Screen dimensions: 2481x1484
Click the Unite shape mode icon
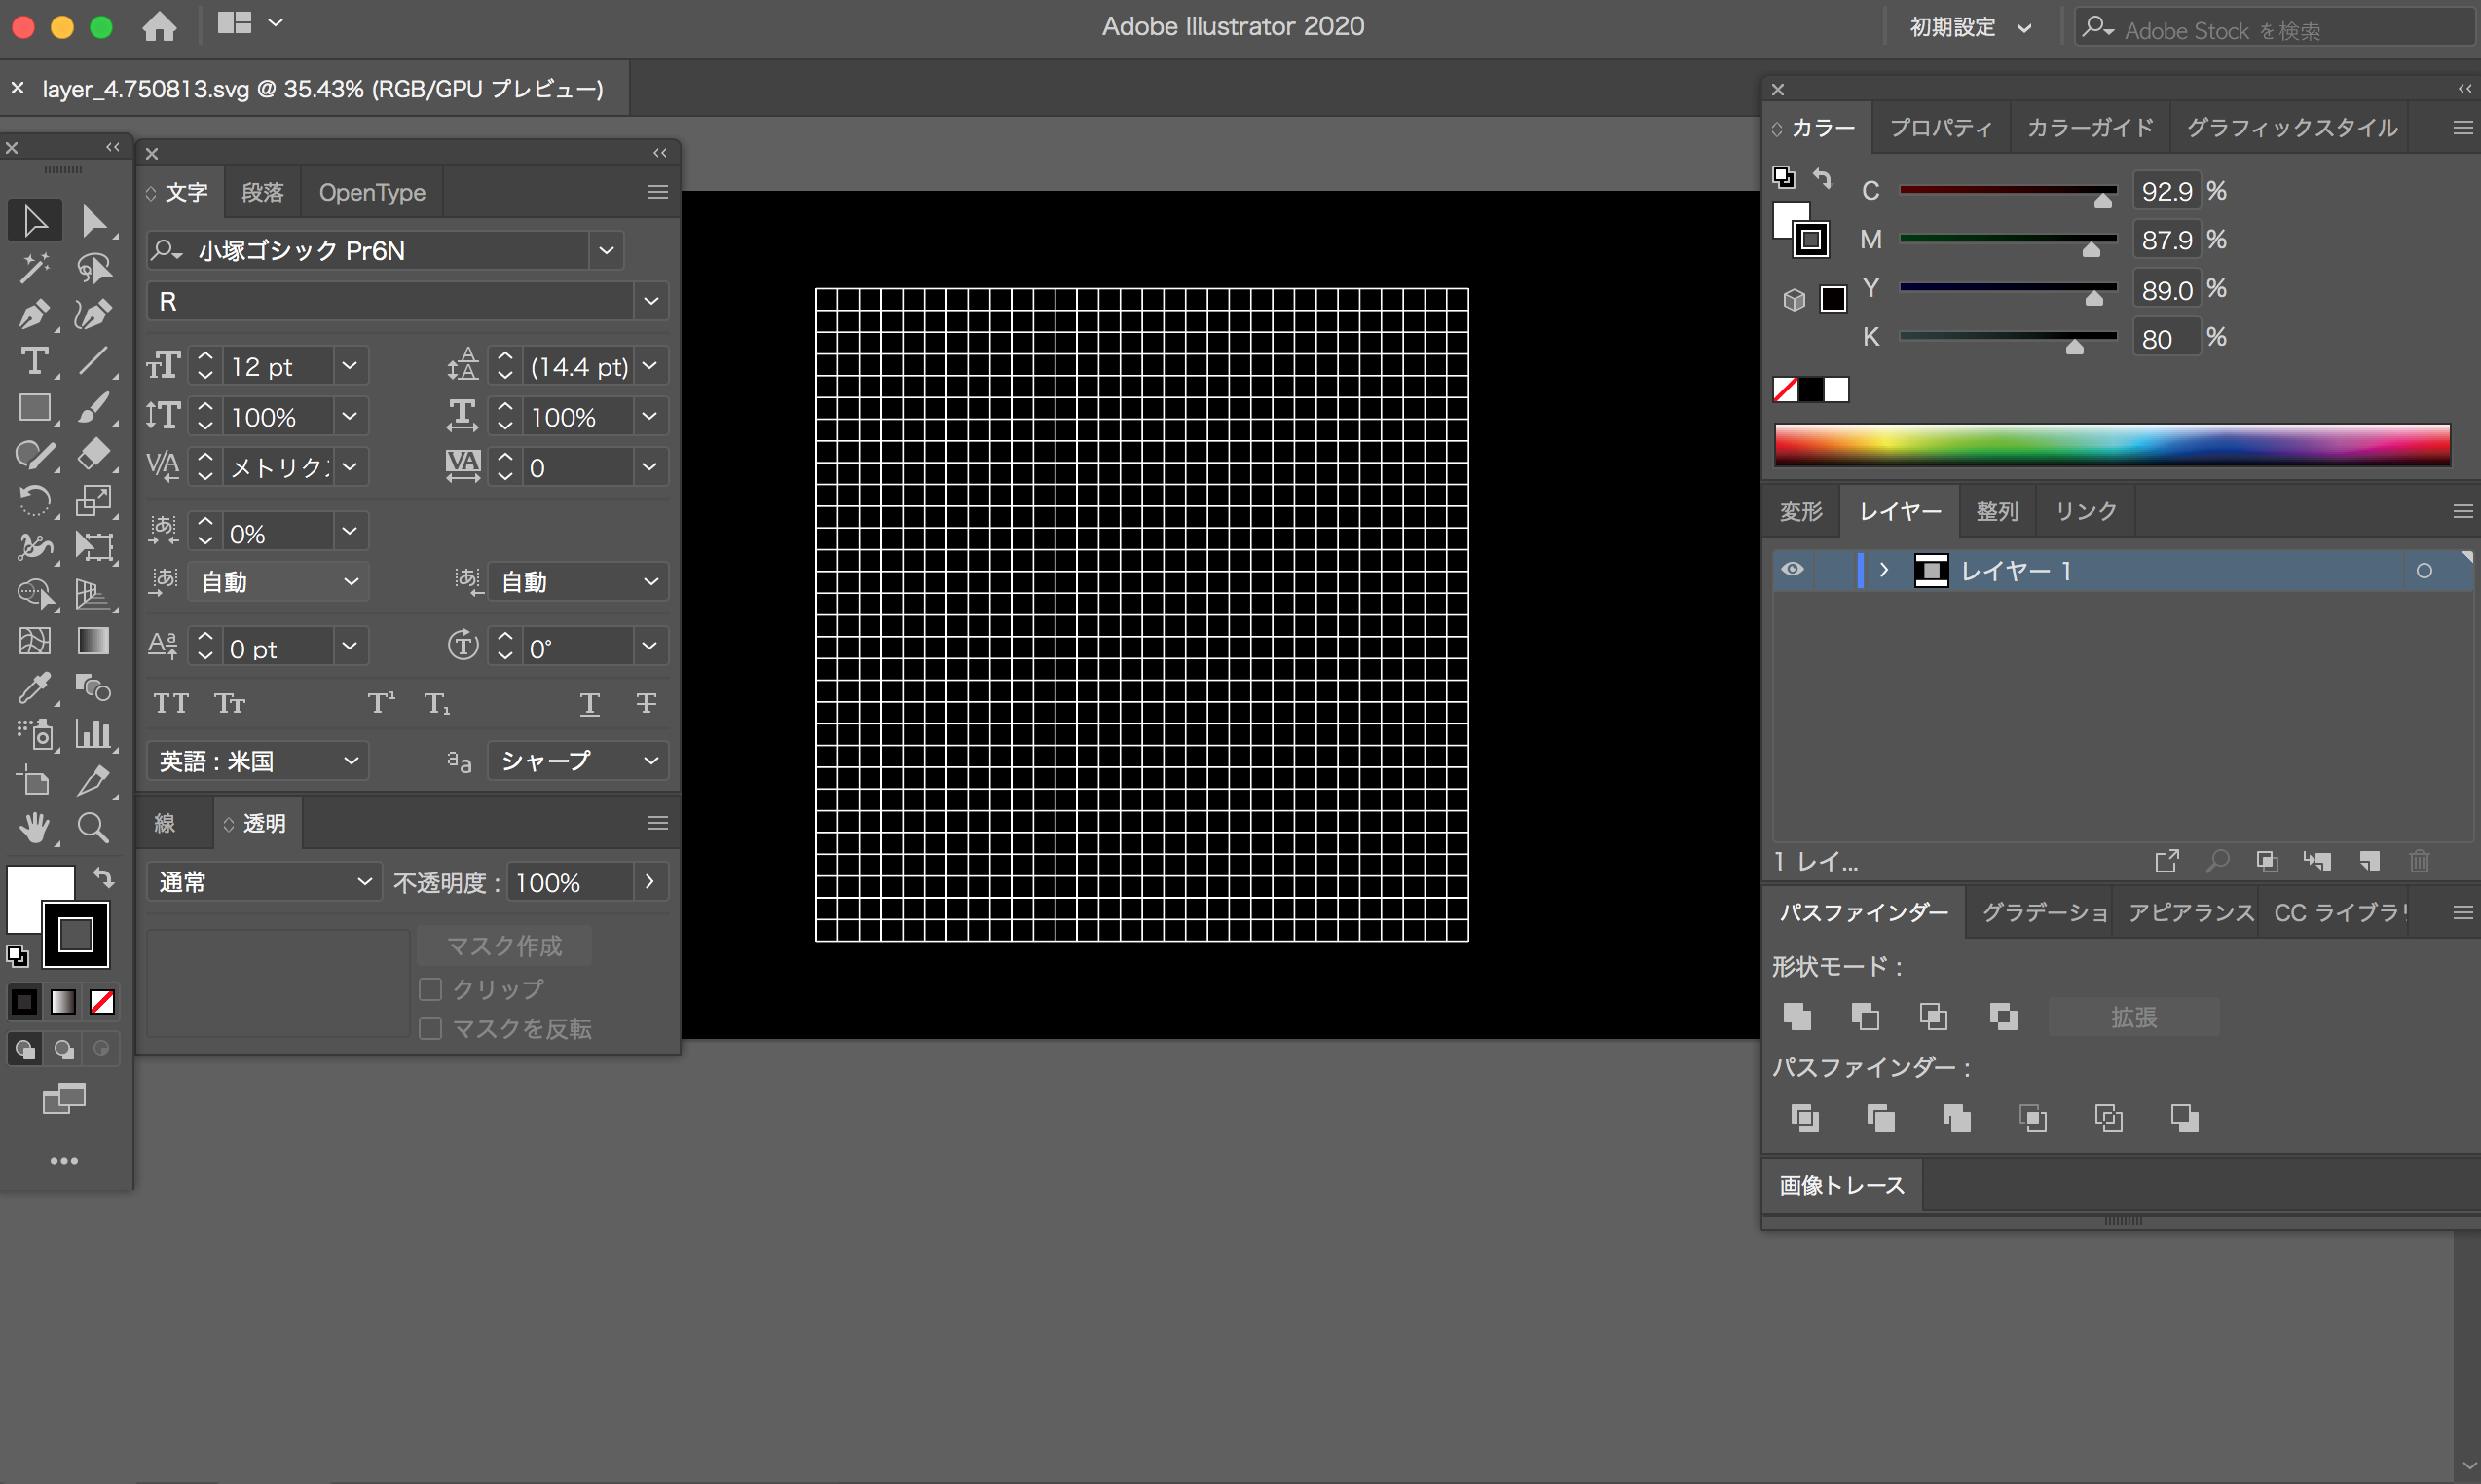pos(1797,1017)
